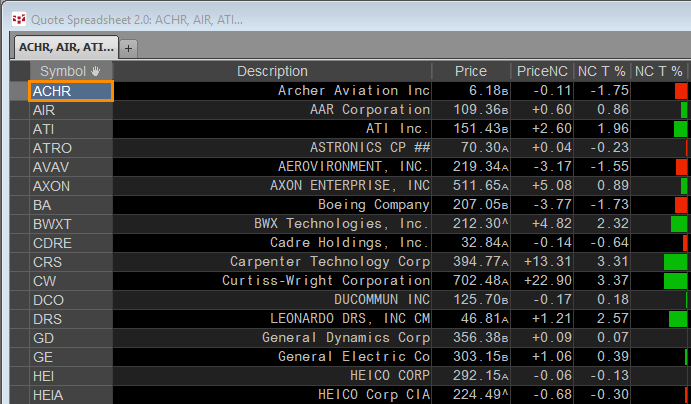691x404 pixels.
Task: Click the row selector beside AIR
Action: pos(20,109)
